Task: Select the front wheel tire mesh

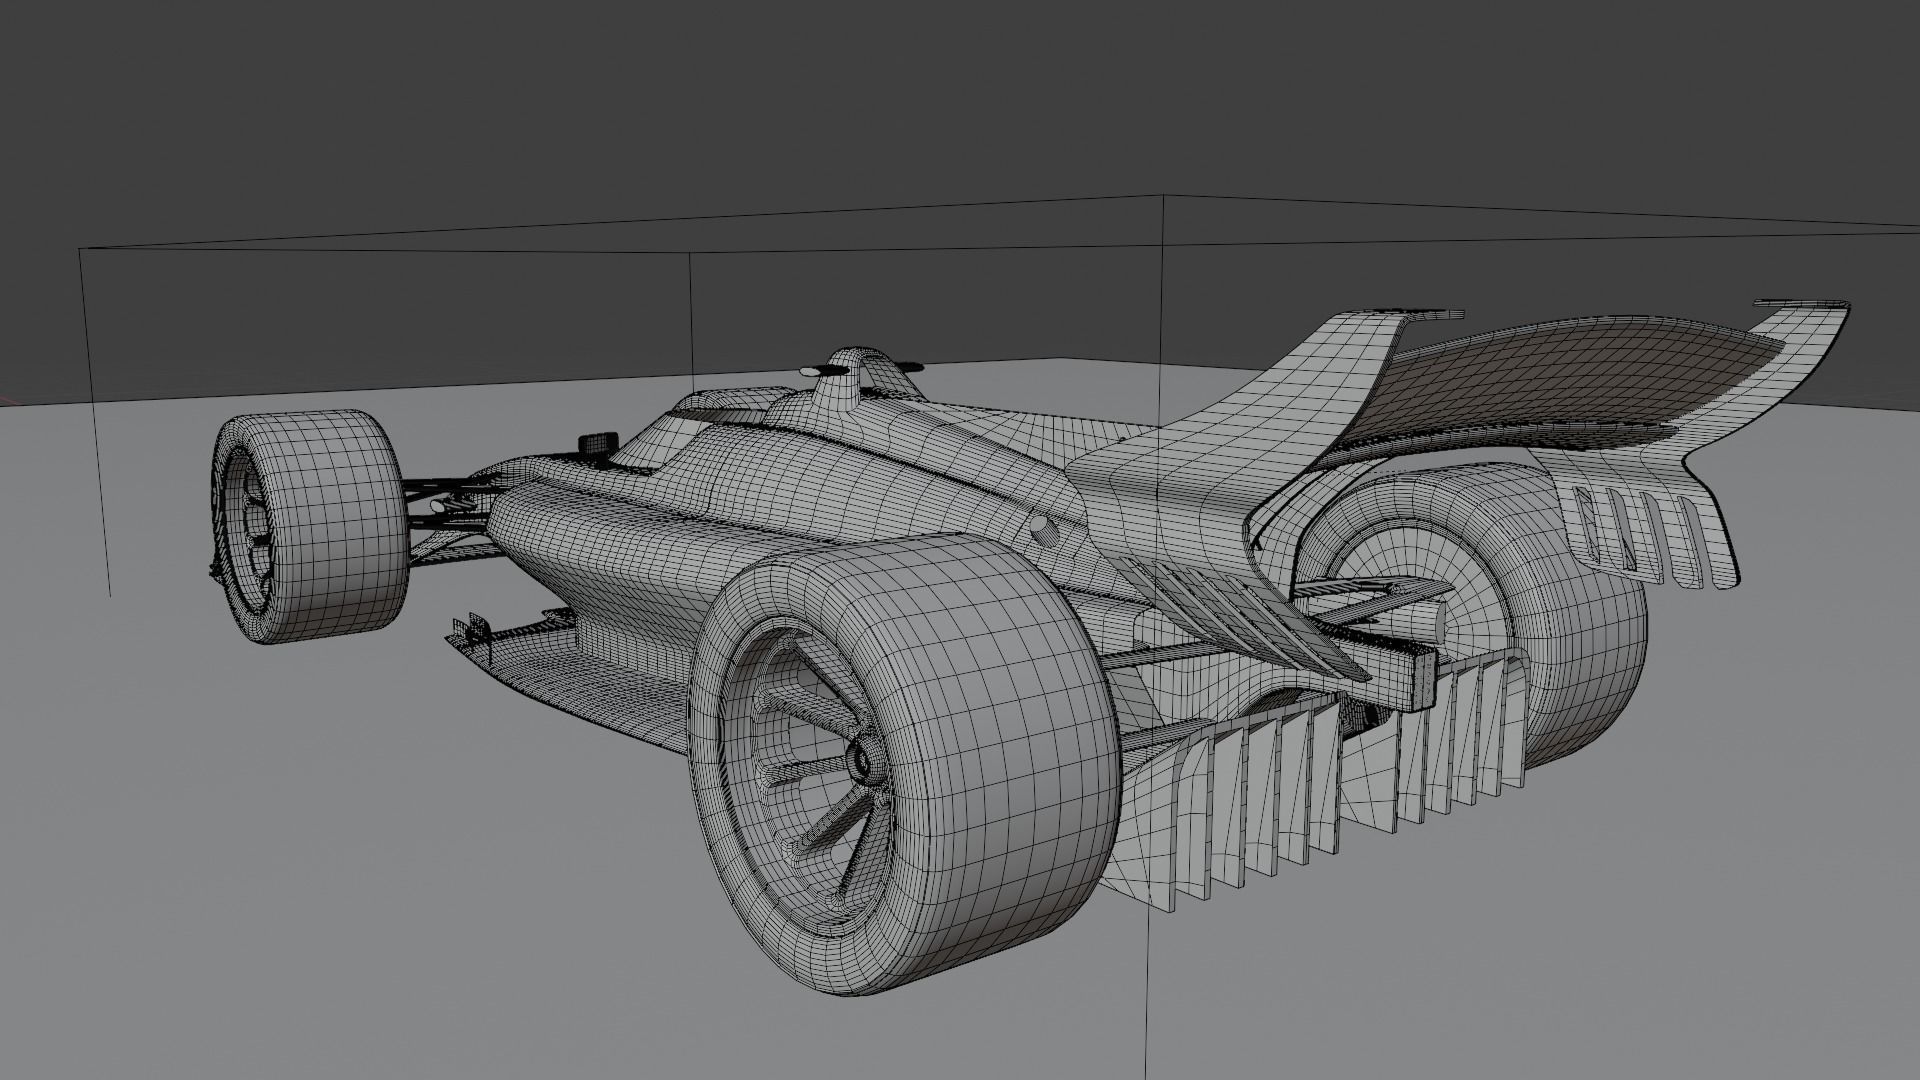Action: [x=310, y=527]
